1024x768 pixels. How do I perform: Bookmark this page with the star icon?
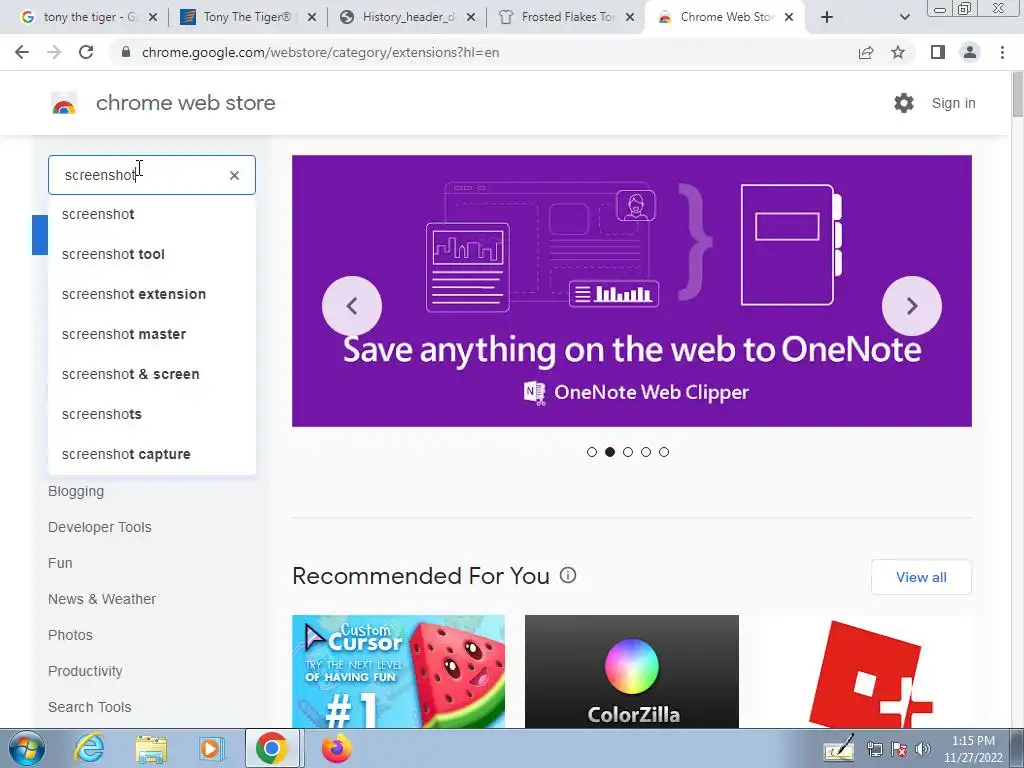[x=898, y=52]
